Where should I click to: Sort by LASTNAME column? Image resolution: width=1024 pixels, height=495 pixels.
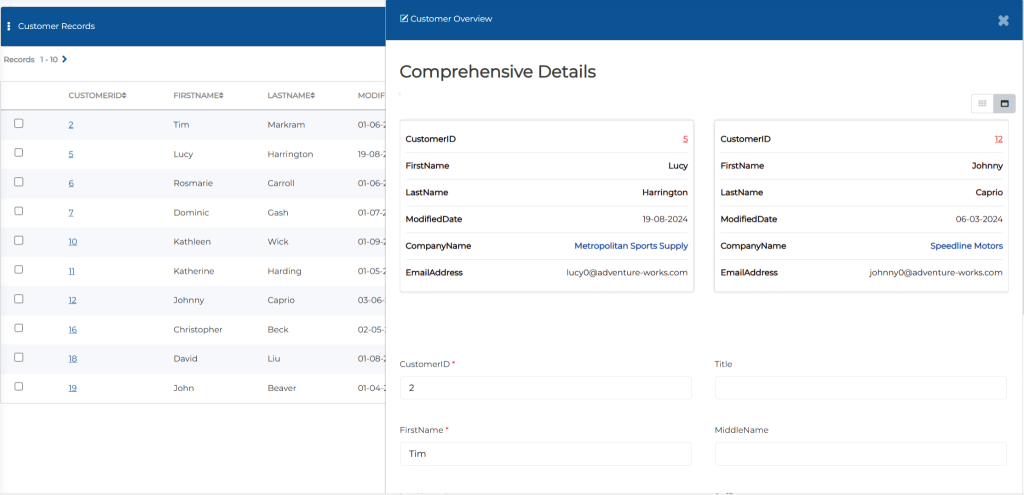[x=291, y=95]
